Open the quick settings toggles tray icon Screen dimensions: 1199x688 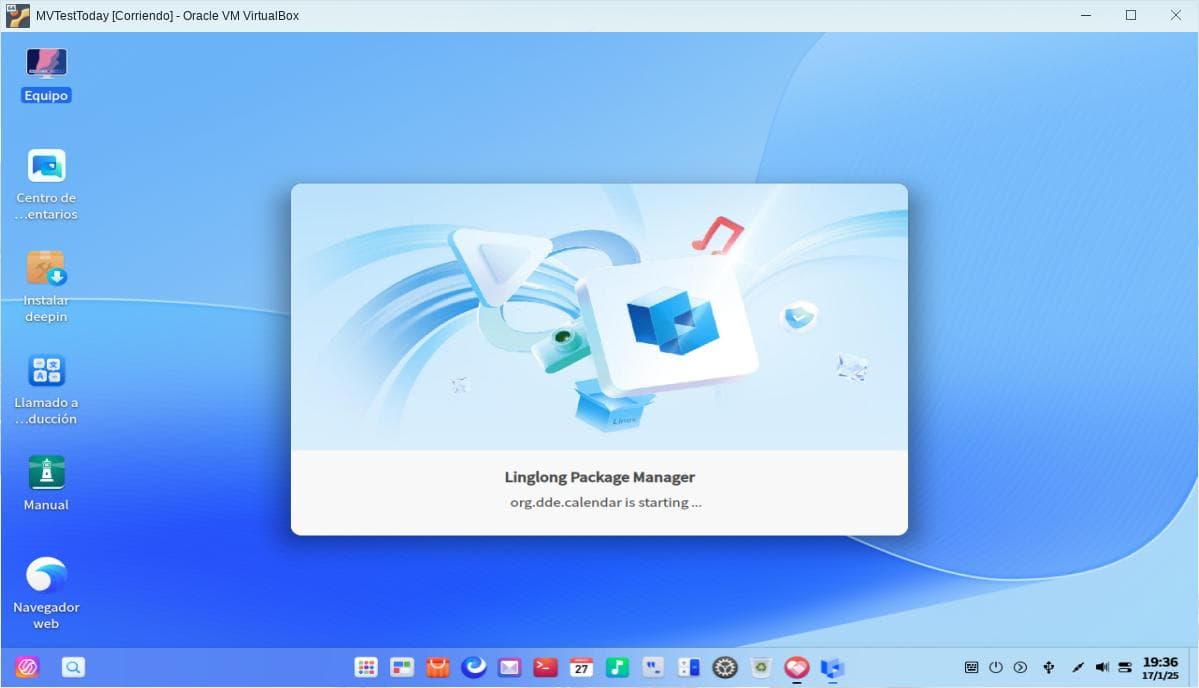tap(1125, 667)
